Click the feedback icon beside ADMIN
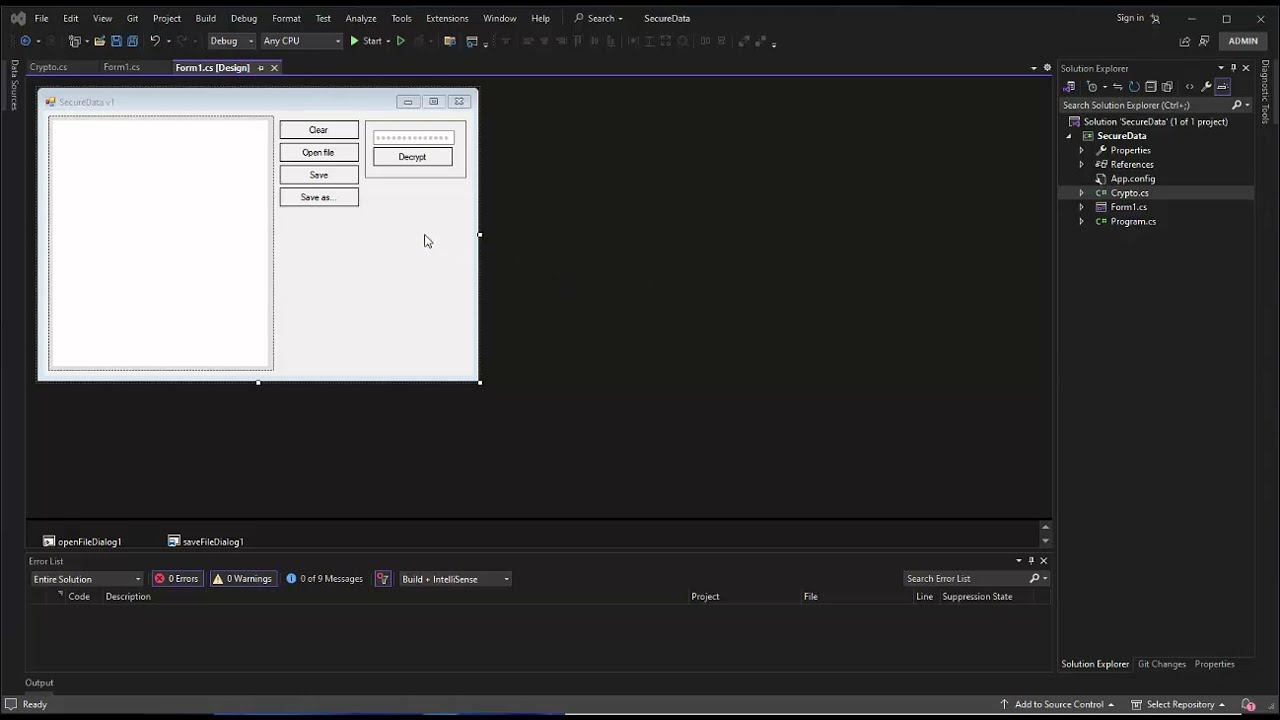 tap(1204, 41)
